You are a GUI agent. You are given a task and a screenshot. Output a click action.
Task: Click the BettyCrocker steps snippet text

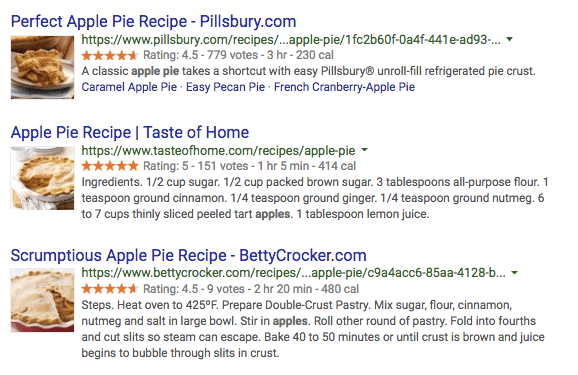[313, 329]
